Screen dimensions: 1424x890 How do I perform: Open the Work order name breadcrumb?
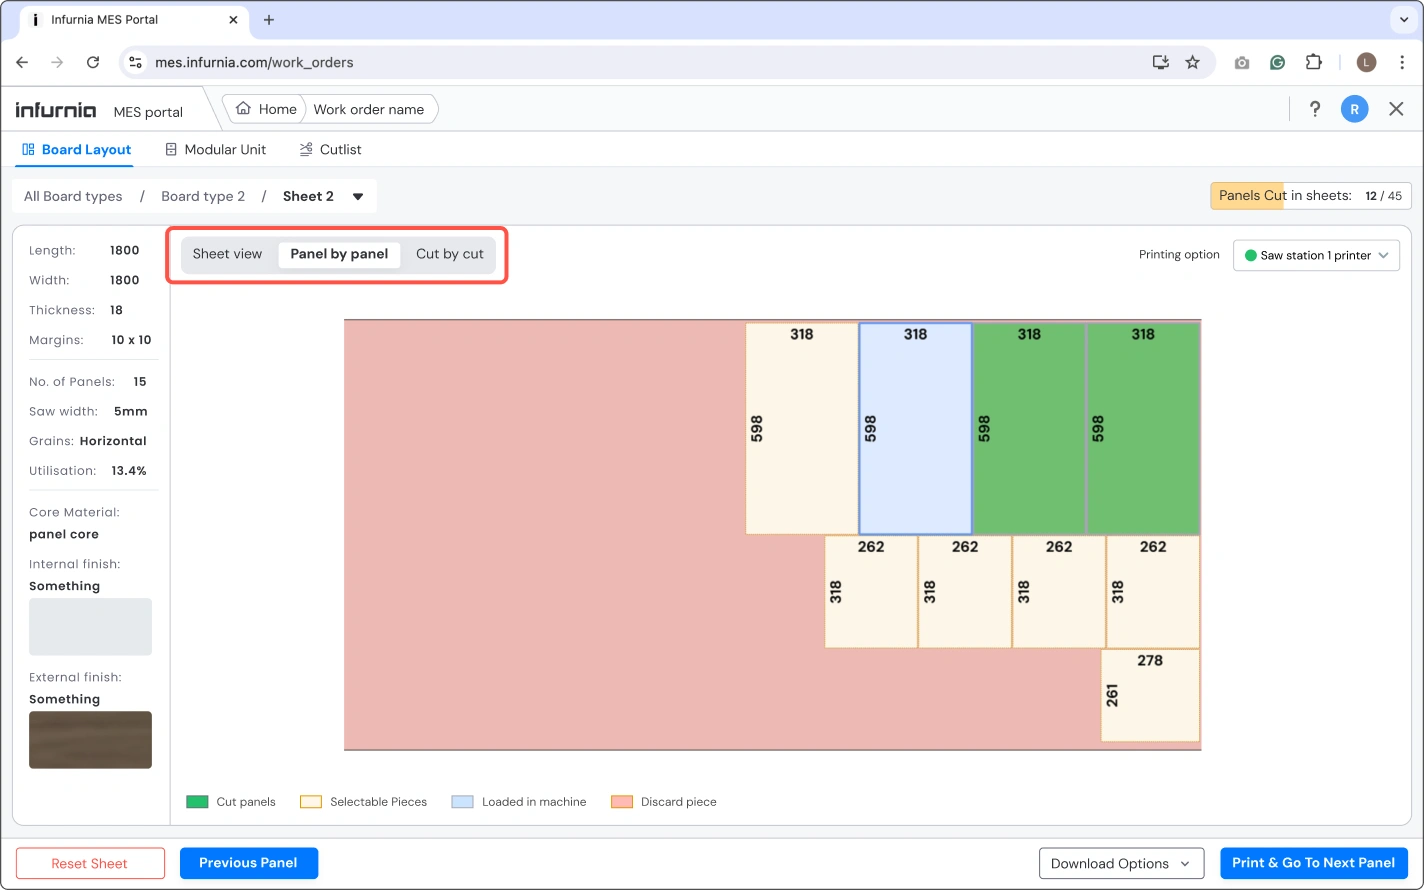click(369, 109)
